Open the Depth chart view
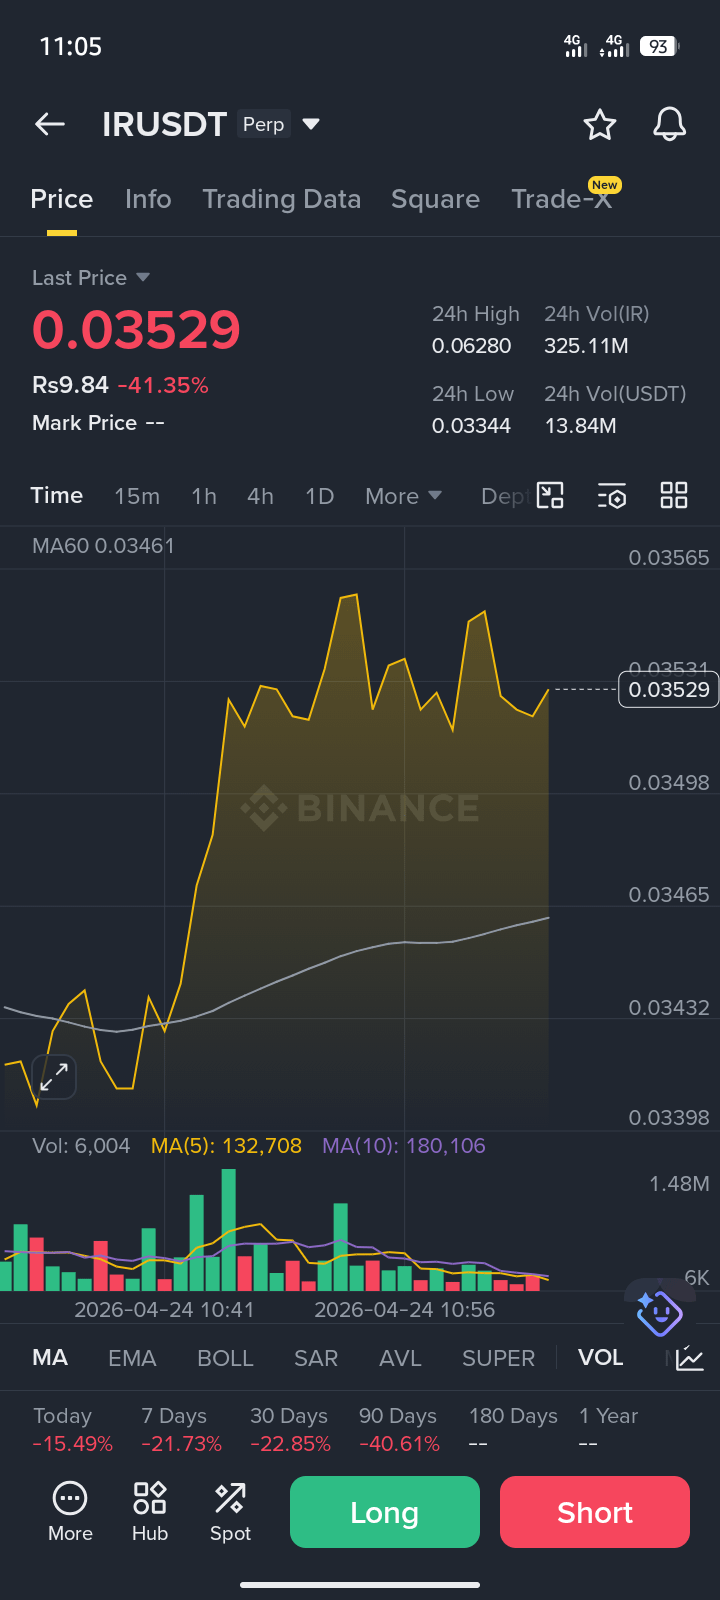Image resolution: width=720 pixels, height=1600 pixels. [x=506, y=496]
